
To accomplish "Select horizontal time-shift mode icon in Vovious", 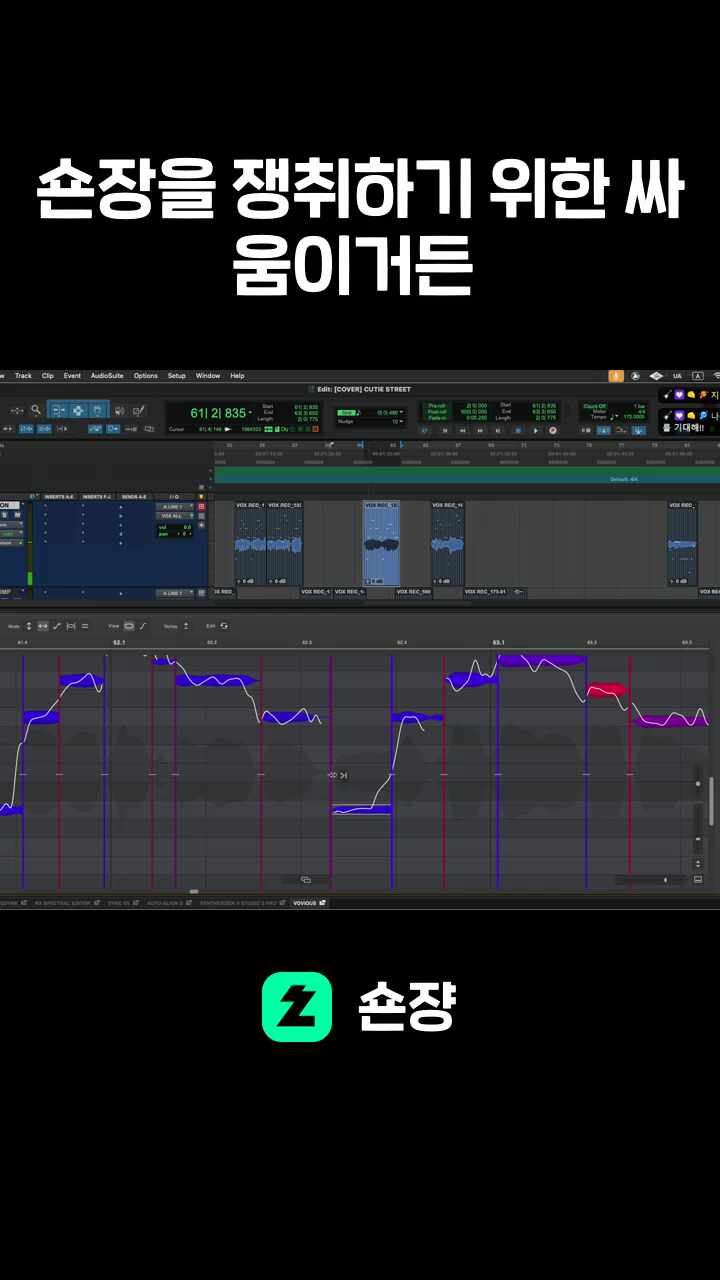I will [43, 626].
